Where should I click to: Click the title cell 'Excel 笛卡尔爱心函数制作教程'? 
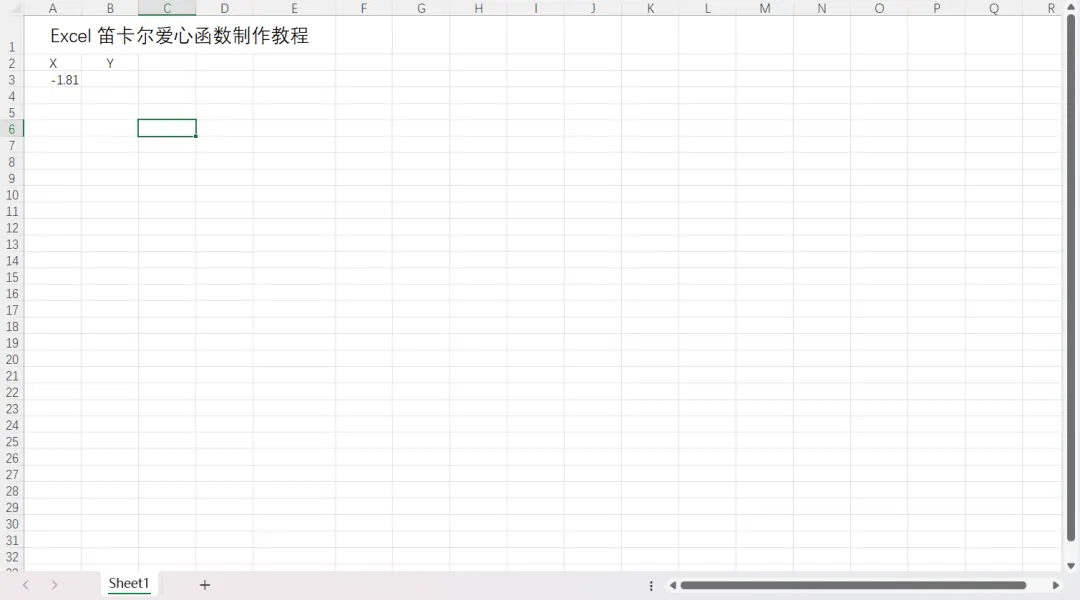point(179,36)
